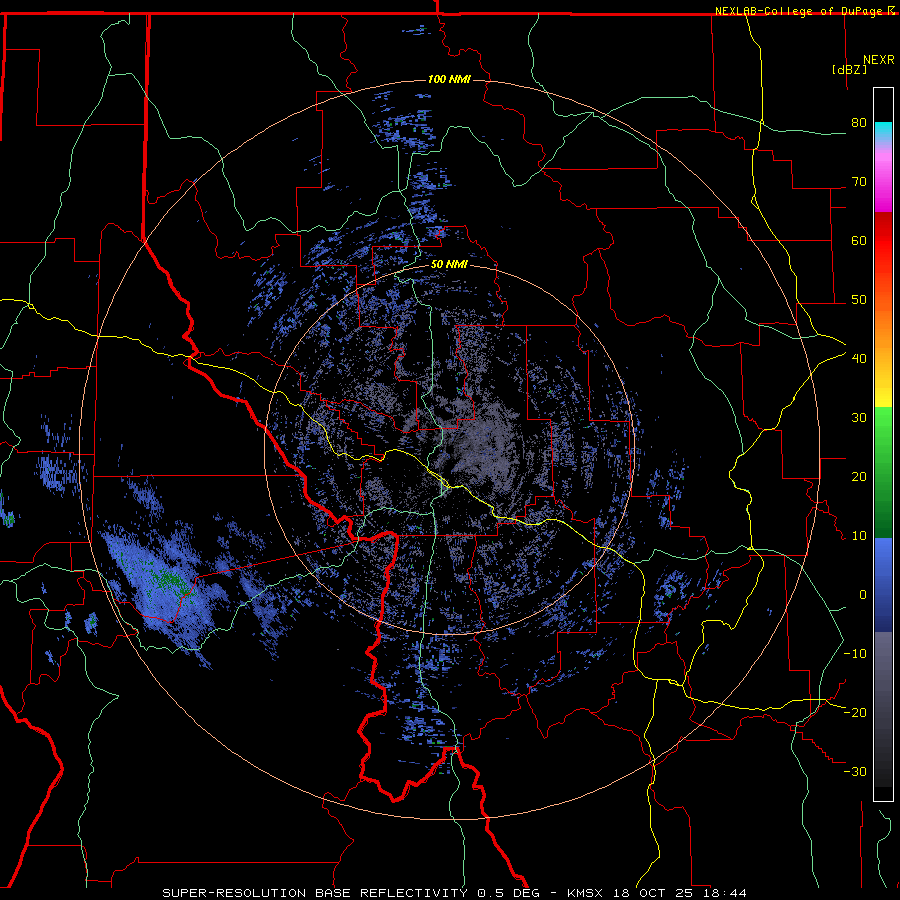Click the 80 value on dBZ scale
900x900 pixels.
coord(859,123)
